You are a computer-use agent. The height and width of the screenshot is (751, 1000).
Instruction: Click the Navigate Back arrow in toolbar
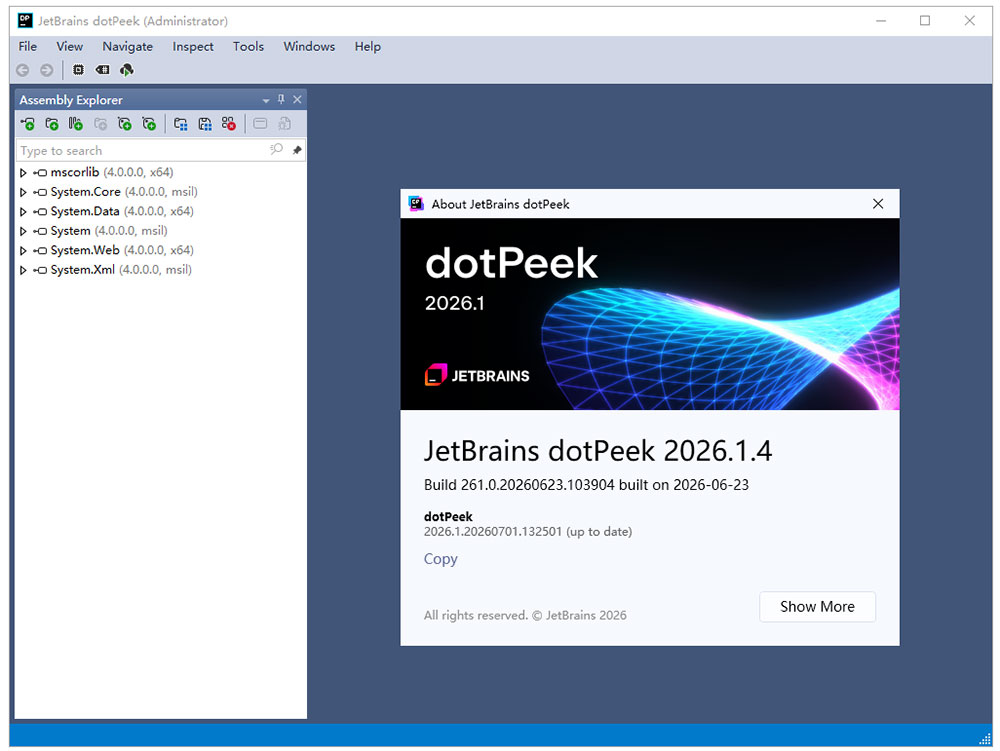coord(23,70)
